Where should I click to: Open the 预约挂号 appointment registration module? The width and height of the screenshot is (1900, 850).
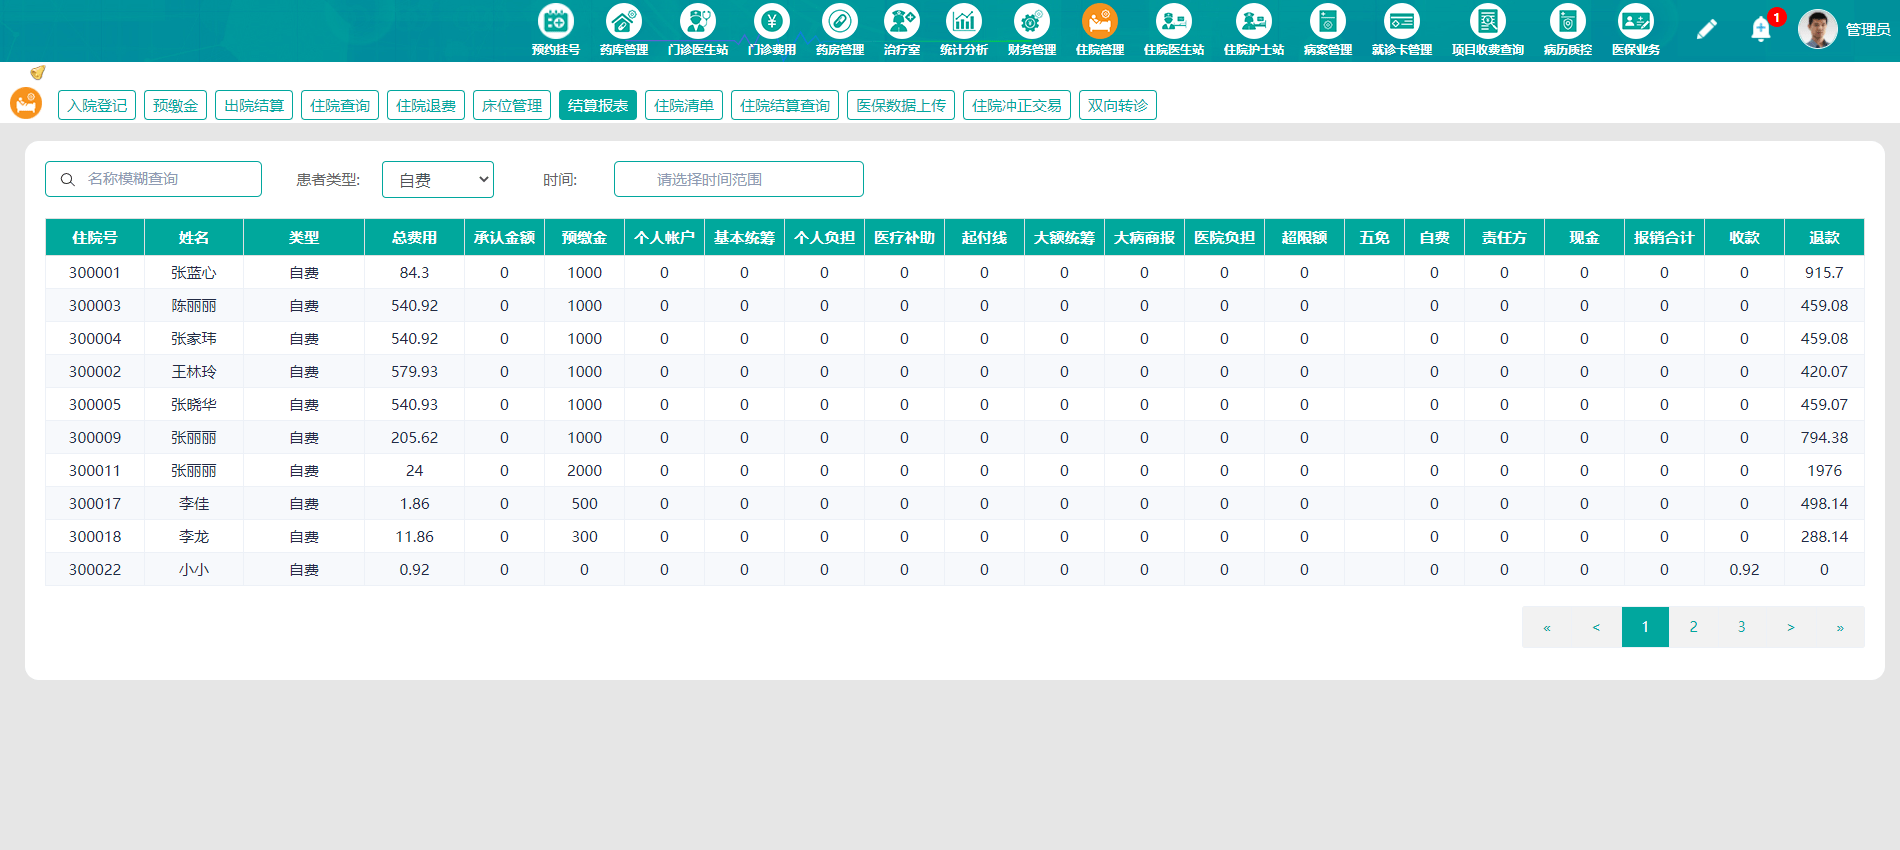point(556,30)
